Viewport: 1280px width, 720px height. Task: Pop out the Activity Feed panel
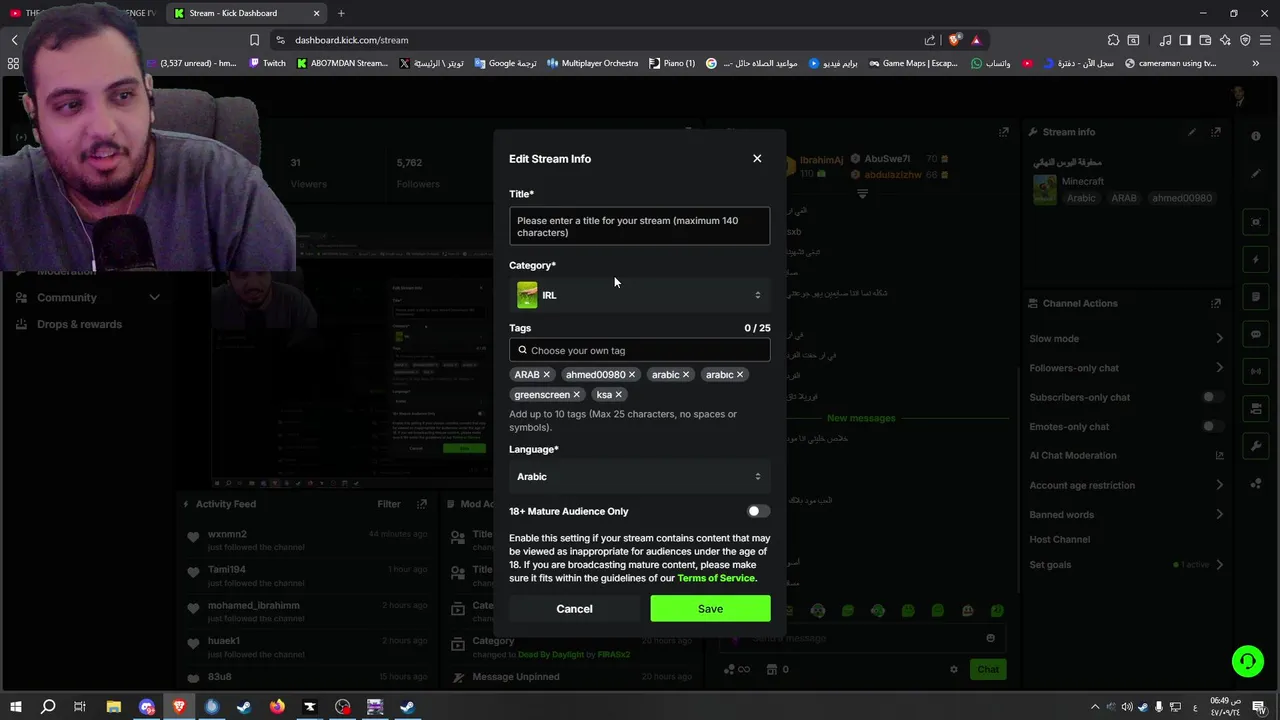pos(422,504)
